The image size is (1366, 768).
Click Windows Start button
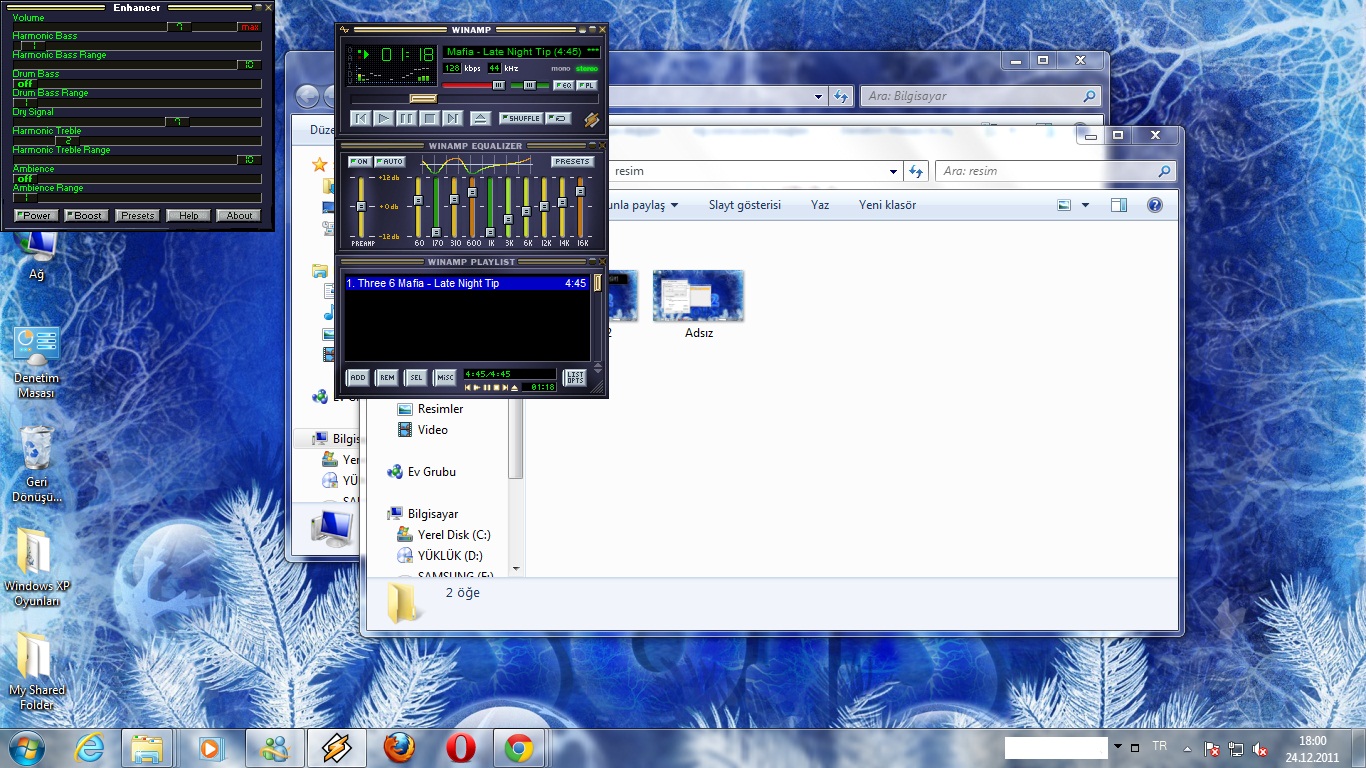(25, 748)
